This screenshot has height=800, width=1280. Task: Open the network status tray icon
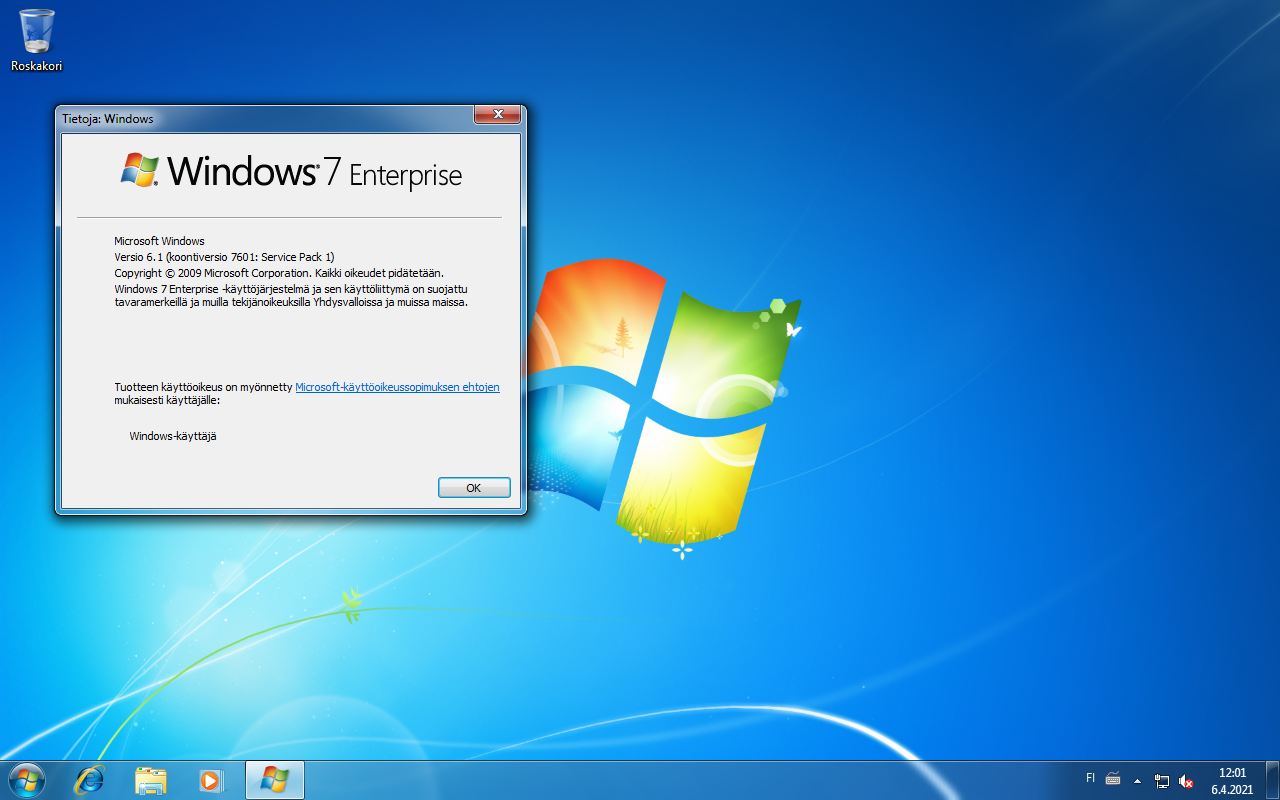(x=1162, y=781)
